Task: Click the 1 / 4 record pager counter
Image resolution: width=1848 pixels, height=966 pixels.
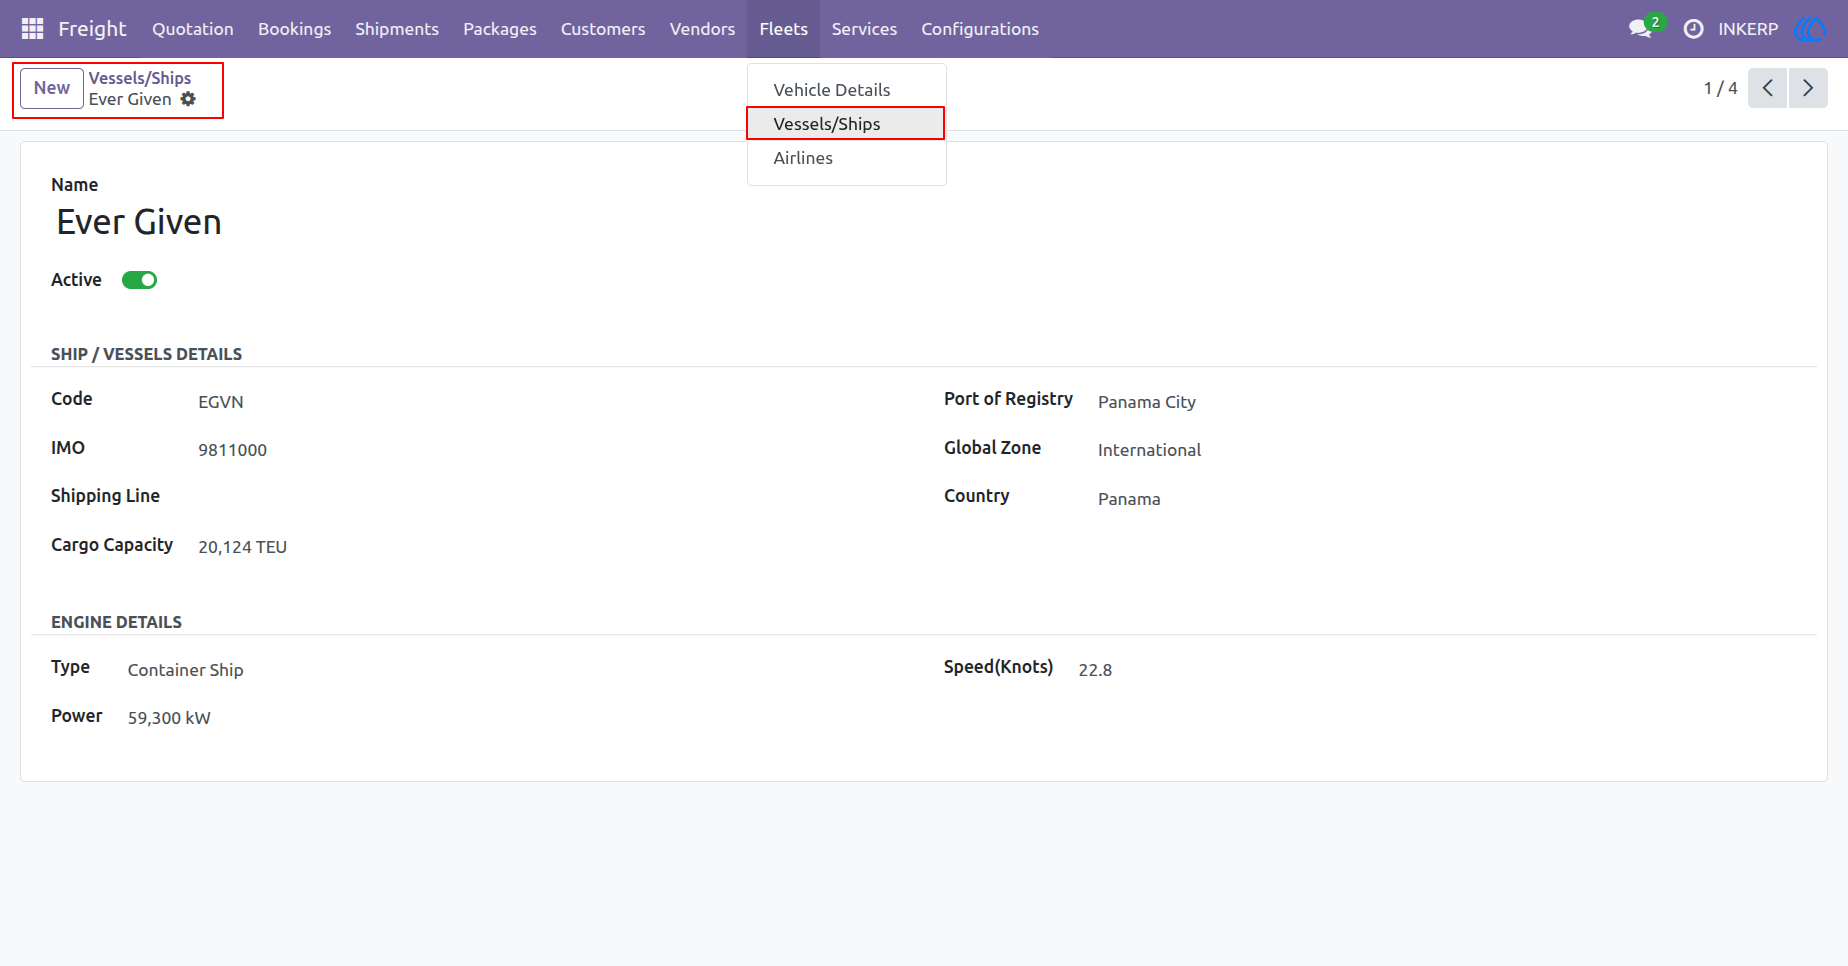Action: pos(1720,88)
